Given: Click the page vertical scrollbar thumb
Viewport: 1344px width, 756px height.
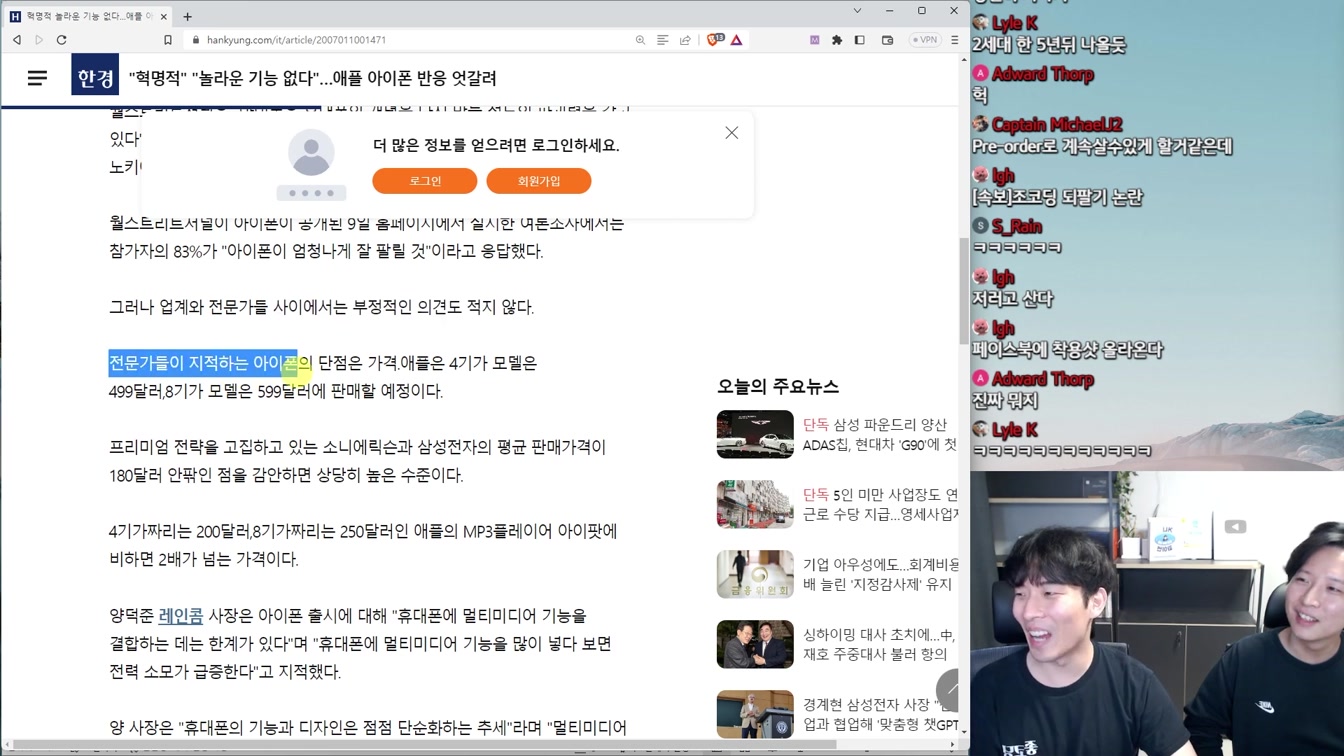Looking at the screenshot, I should pos(964,290).
